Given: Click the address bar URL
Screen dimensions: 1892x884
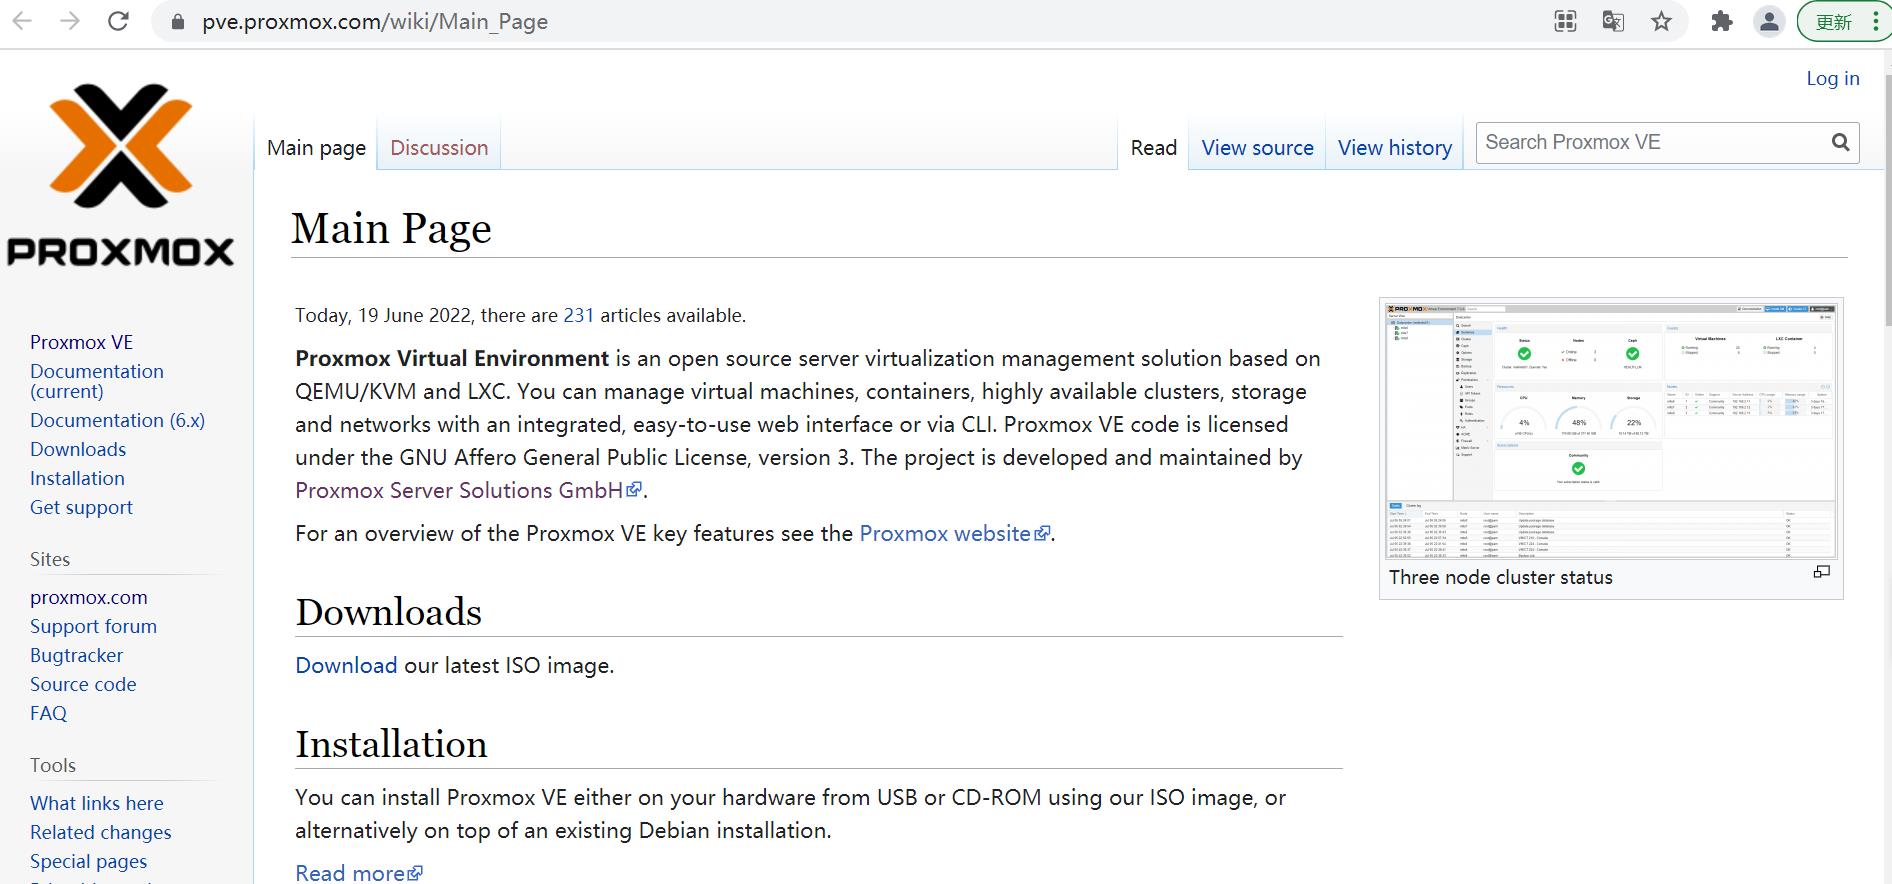Looking at the screenshot, I should [x=375, y=22].
